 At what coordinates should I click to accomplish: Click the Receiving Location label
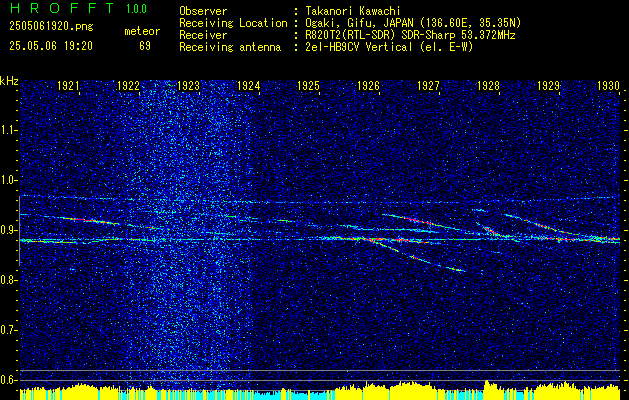[x=233, y=23]
